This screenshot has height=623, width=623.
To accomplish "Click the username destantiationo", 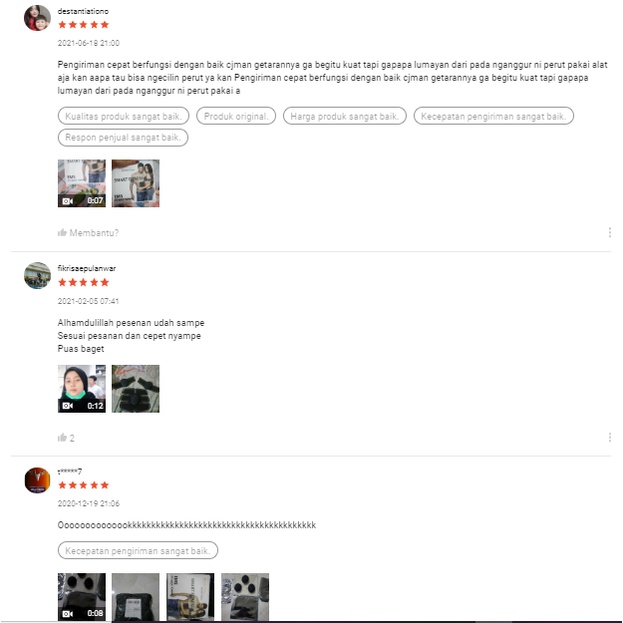I will (x=83, y=11).
